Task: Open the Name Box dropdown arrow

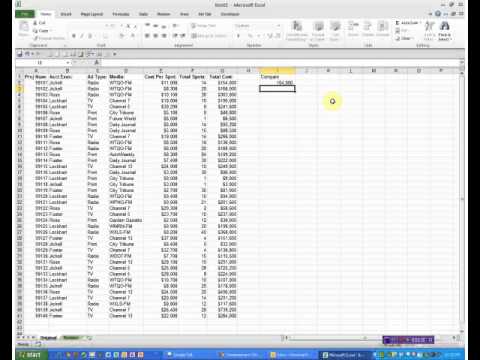Action: pyautogui.click(x=68, y=63)
